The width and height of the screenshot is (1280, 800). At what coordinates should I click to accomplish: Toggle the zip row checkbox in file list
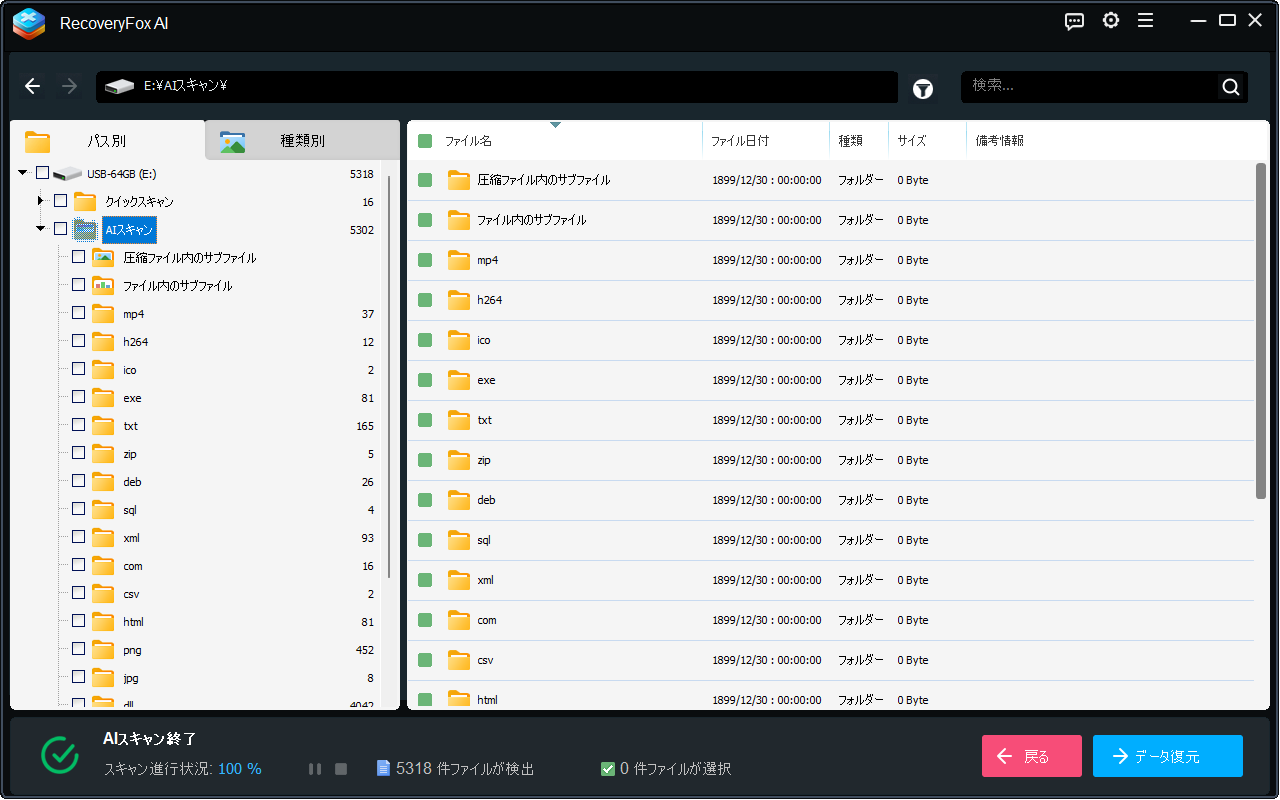tap(425, 460)
